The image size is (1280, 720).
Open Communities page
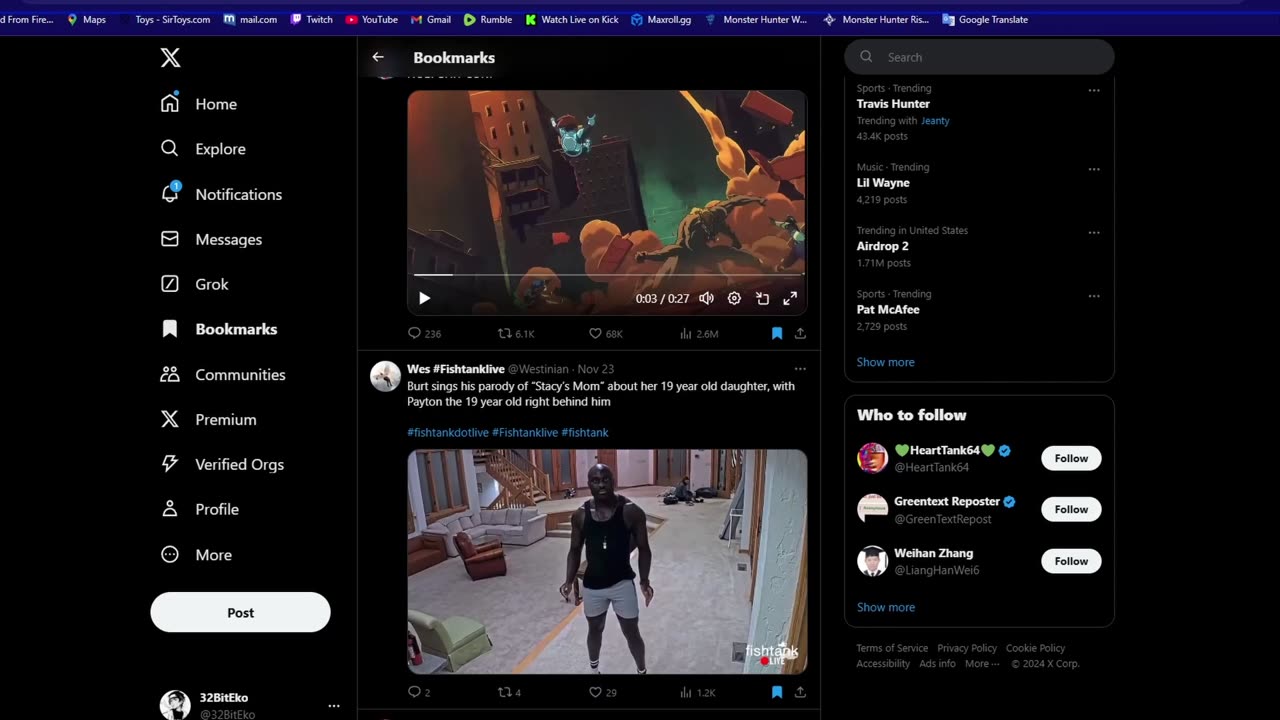tap(223, 374)
